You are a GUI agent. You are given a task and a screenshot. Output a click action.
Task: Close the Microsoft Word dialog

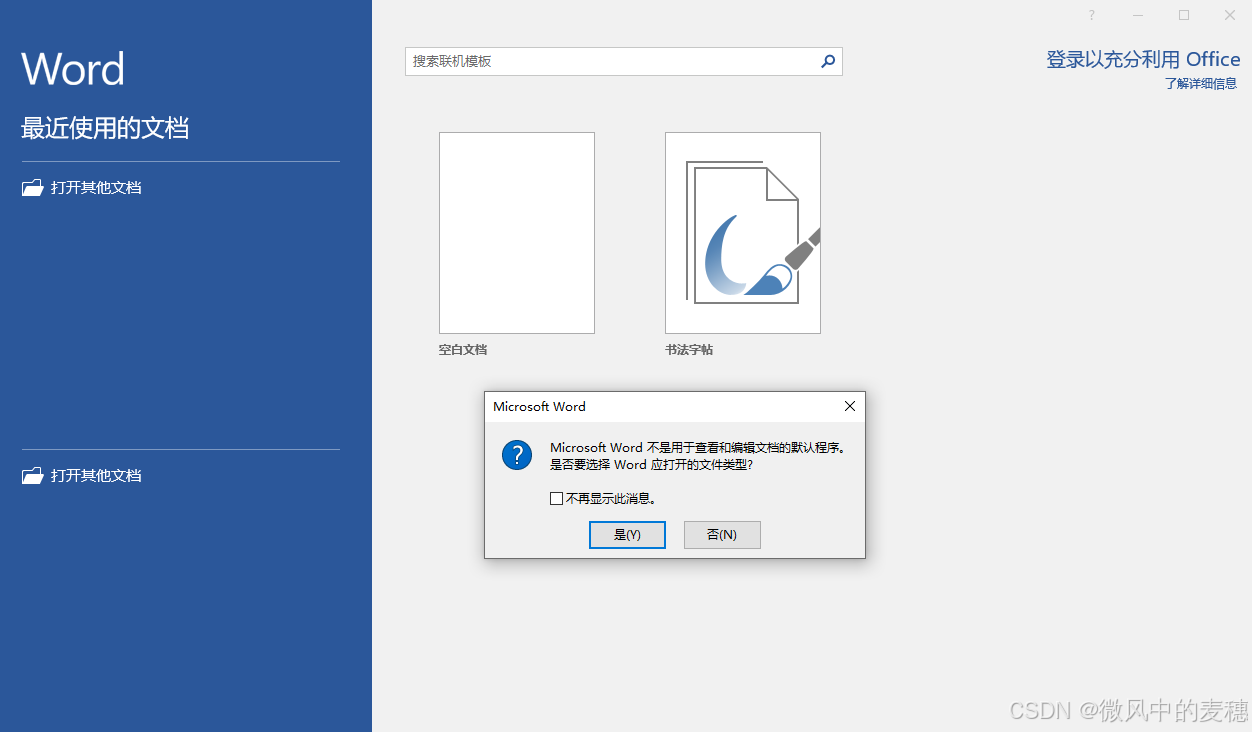[x=850, y=406]
